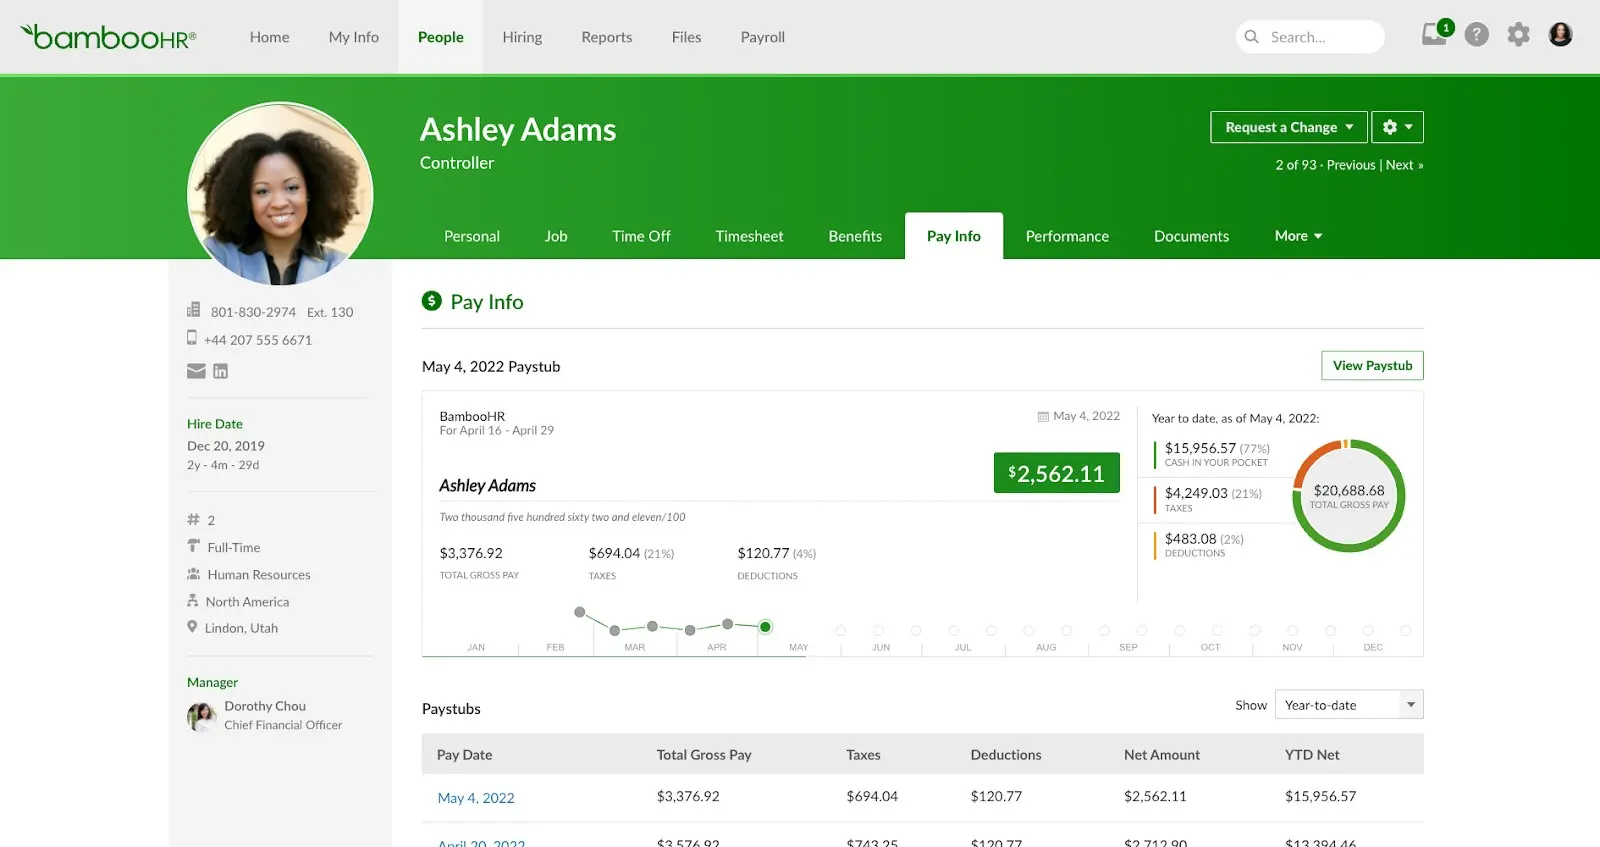Open the Payroll menu item
Screen dimensions: 1600x847
point(762,37)
